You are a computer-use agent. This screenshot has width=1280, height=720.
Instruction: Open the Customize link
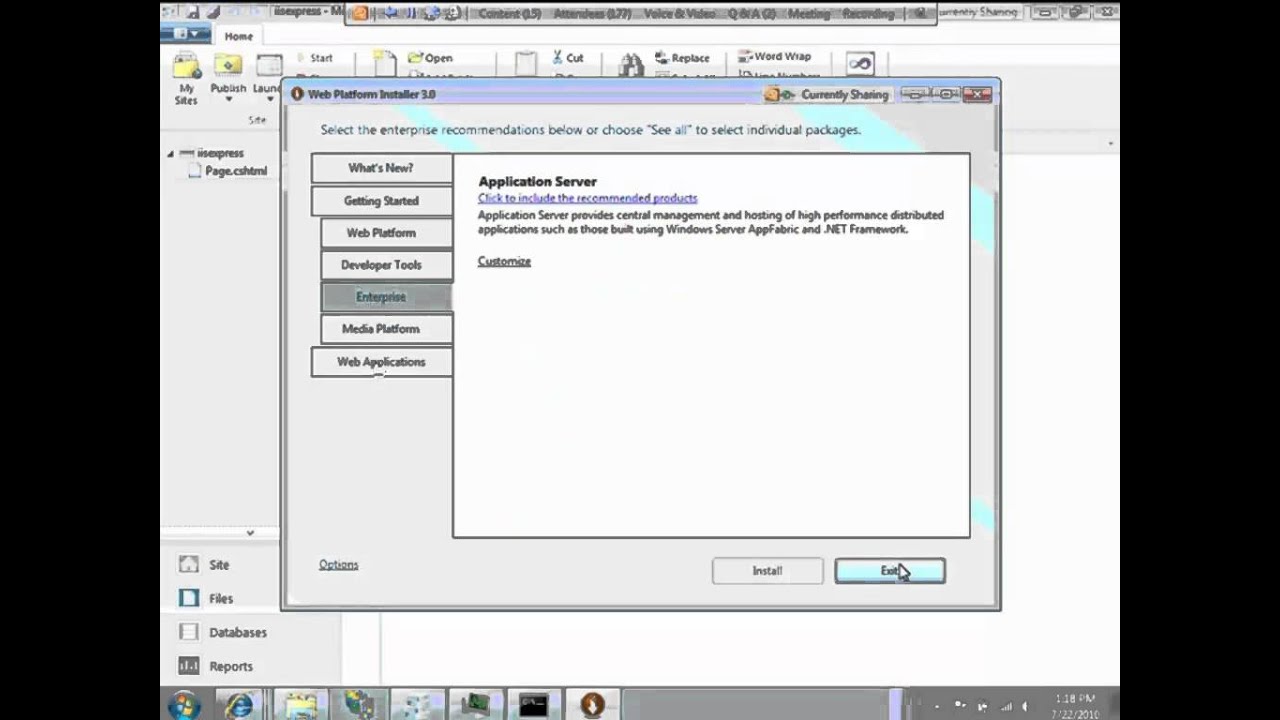click(504, 261)
